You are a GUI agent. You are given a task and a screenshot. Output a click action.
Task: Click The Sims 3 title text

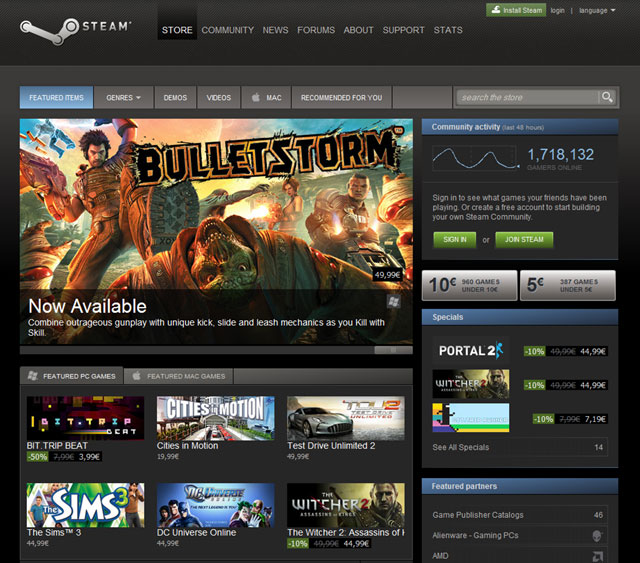click(x=54, y=533)
